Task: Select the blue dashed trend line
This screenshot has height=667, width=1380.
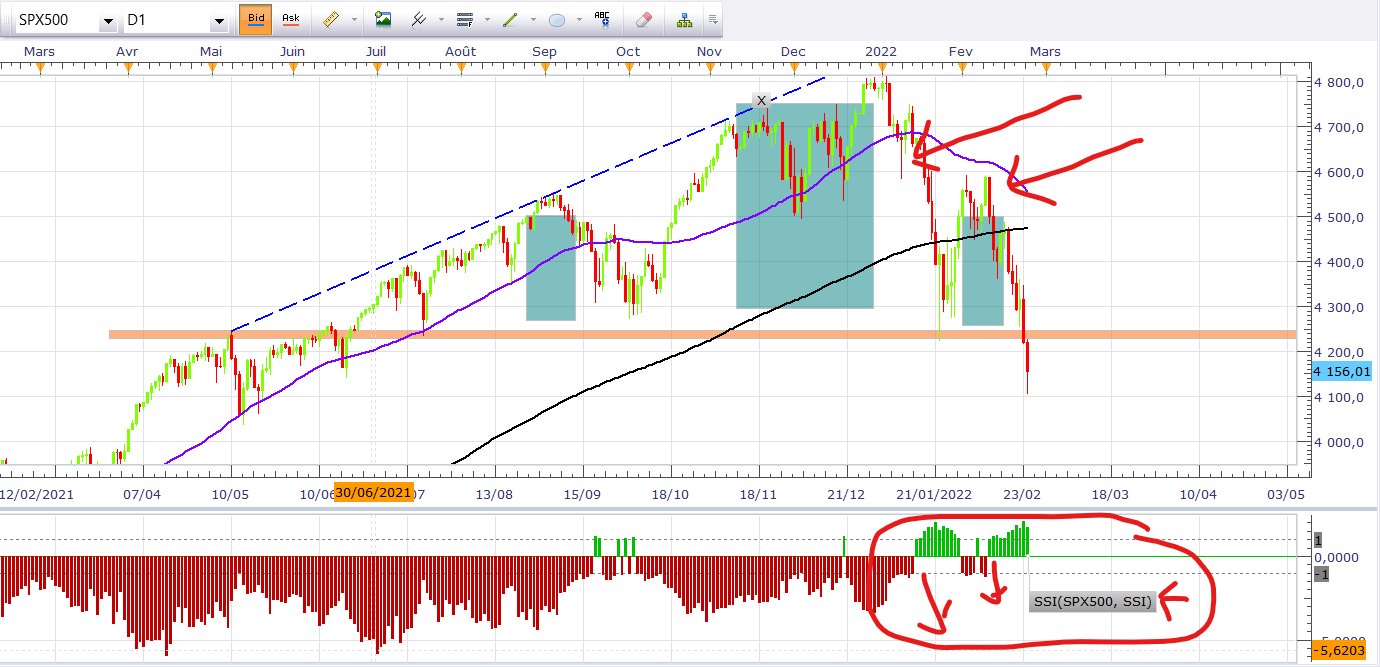Action: coord(528,203)
